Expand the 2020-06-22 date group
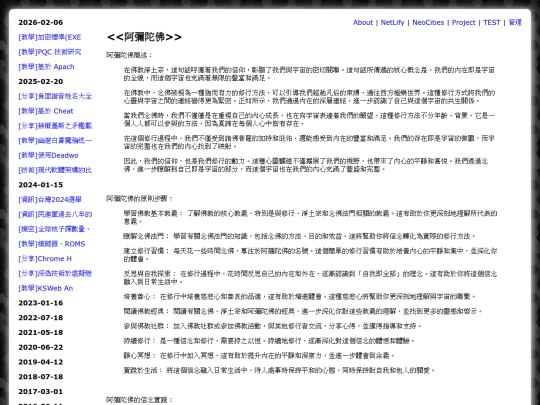 tap(41, 347)
